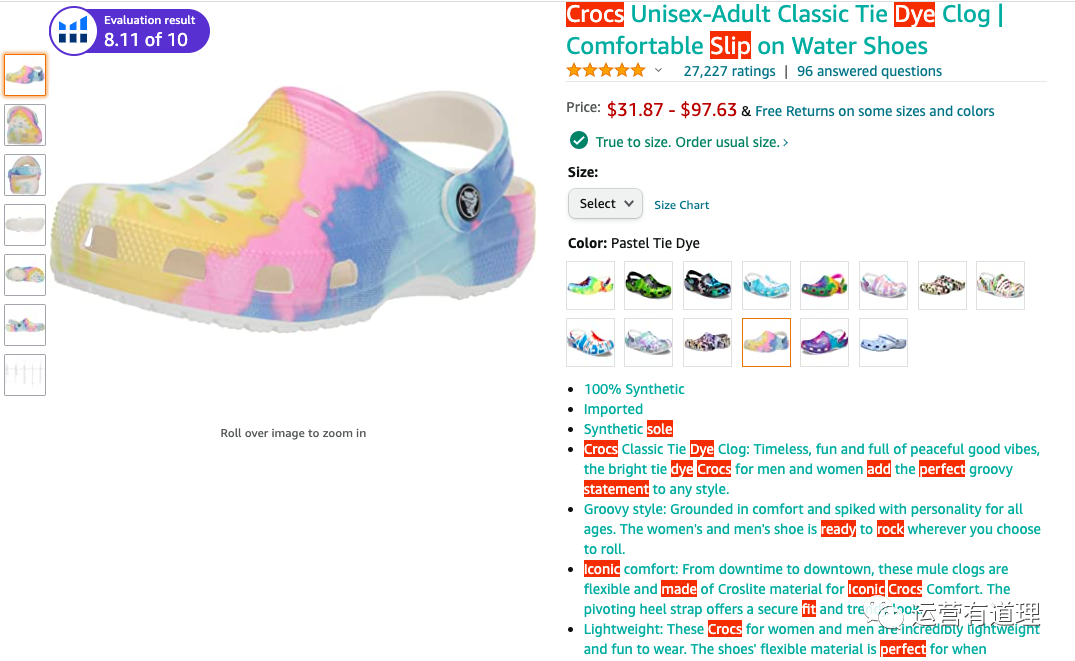
Task: Select the white sole thumbnail image
Action: click(x=25, y=225)
